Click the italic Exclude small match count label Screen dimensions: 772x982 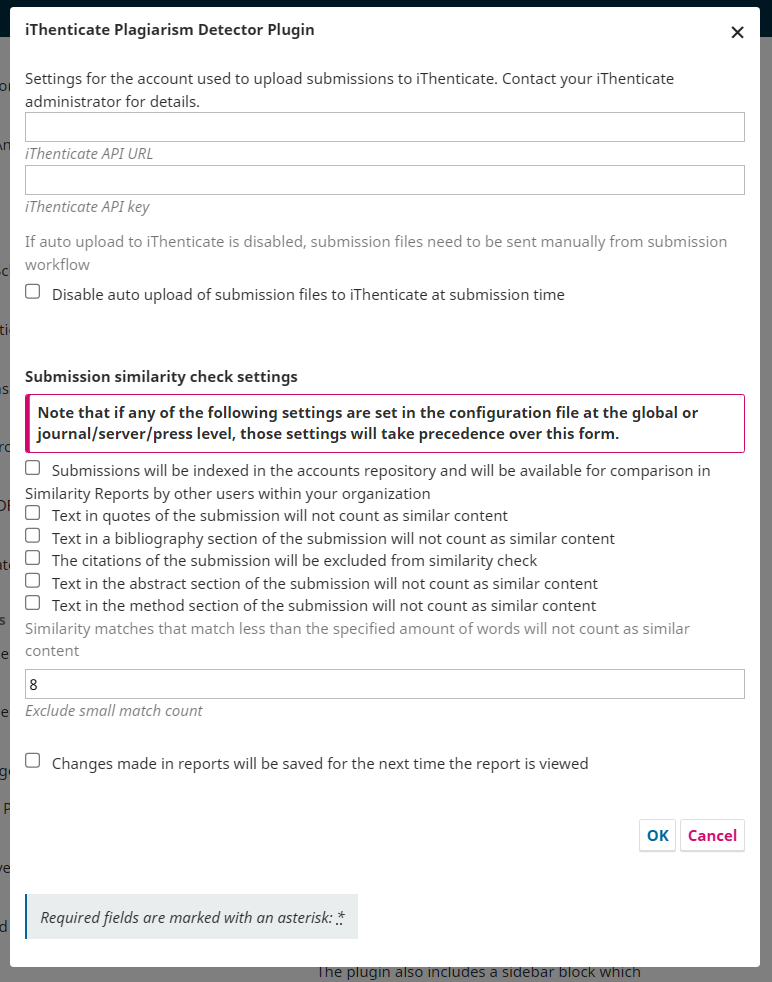point(114,711)
